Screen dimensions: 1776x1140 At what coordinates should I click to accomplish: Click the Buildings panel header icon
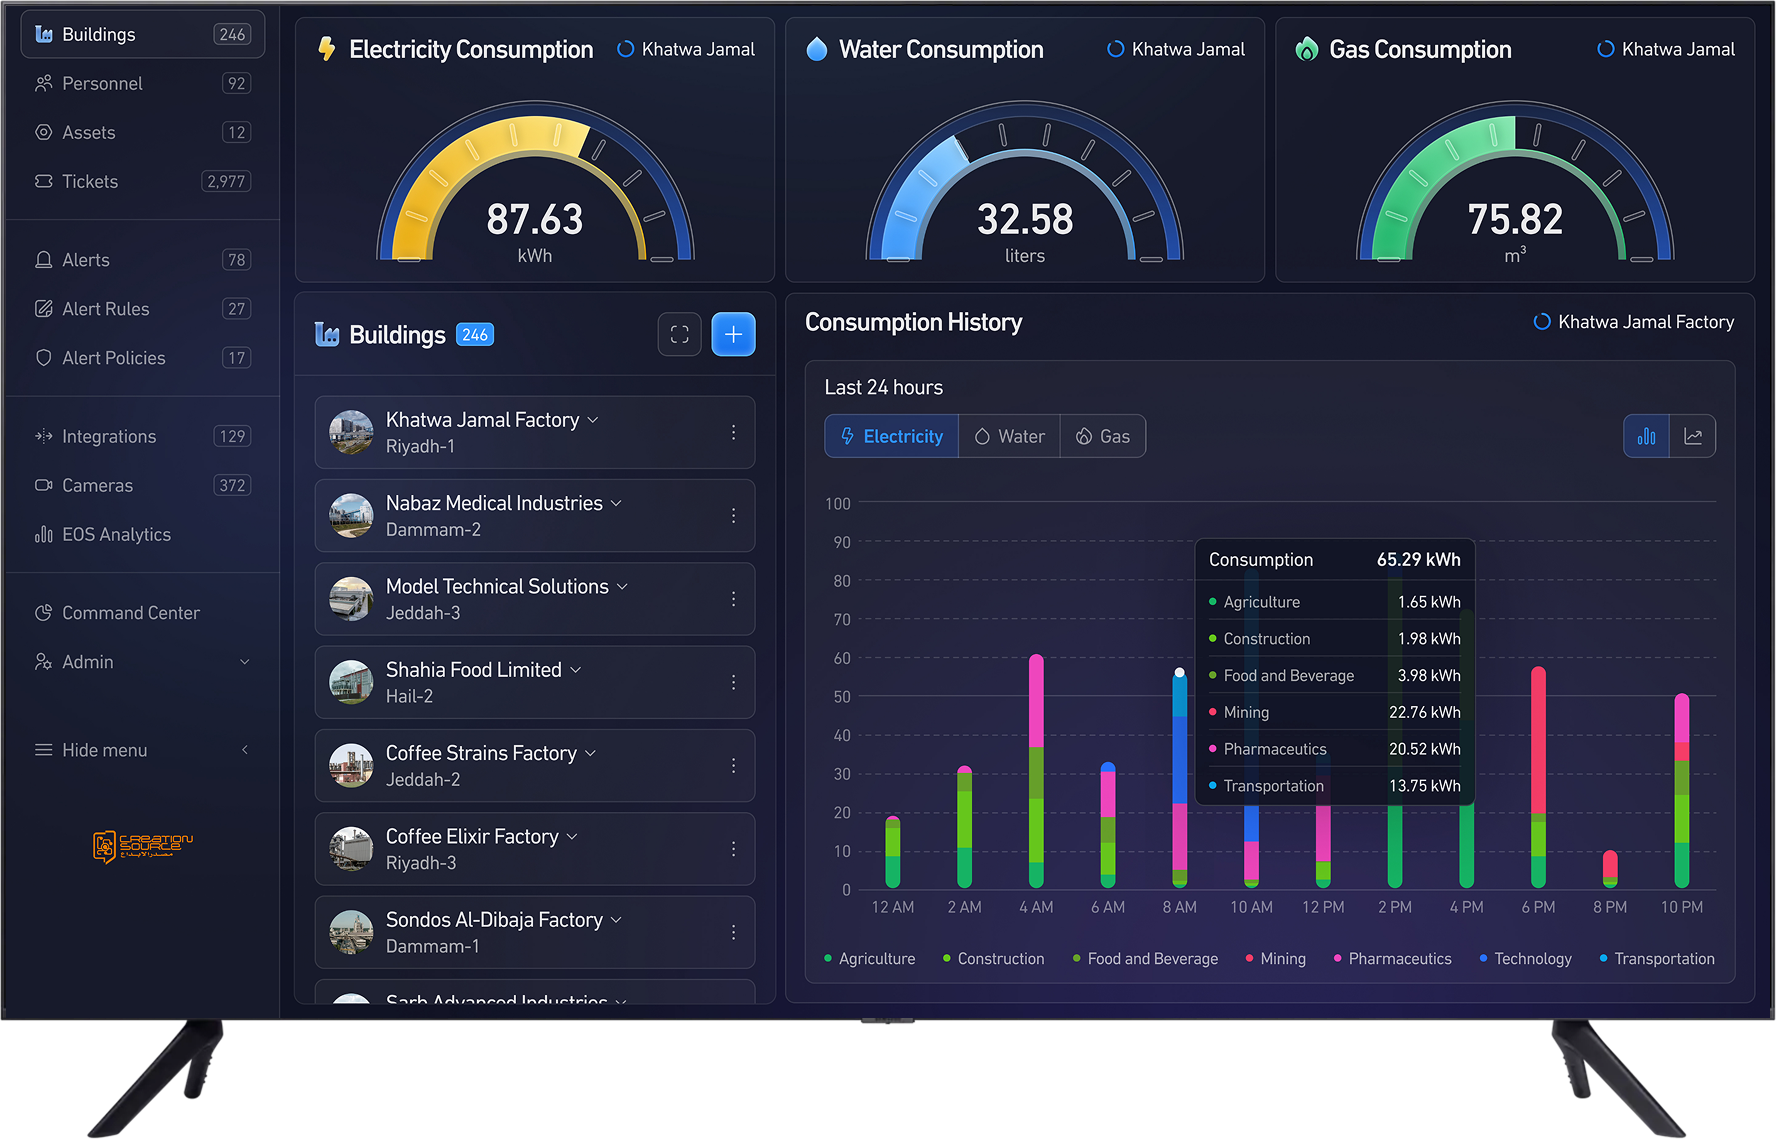[327, 334]
